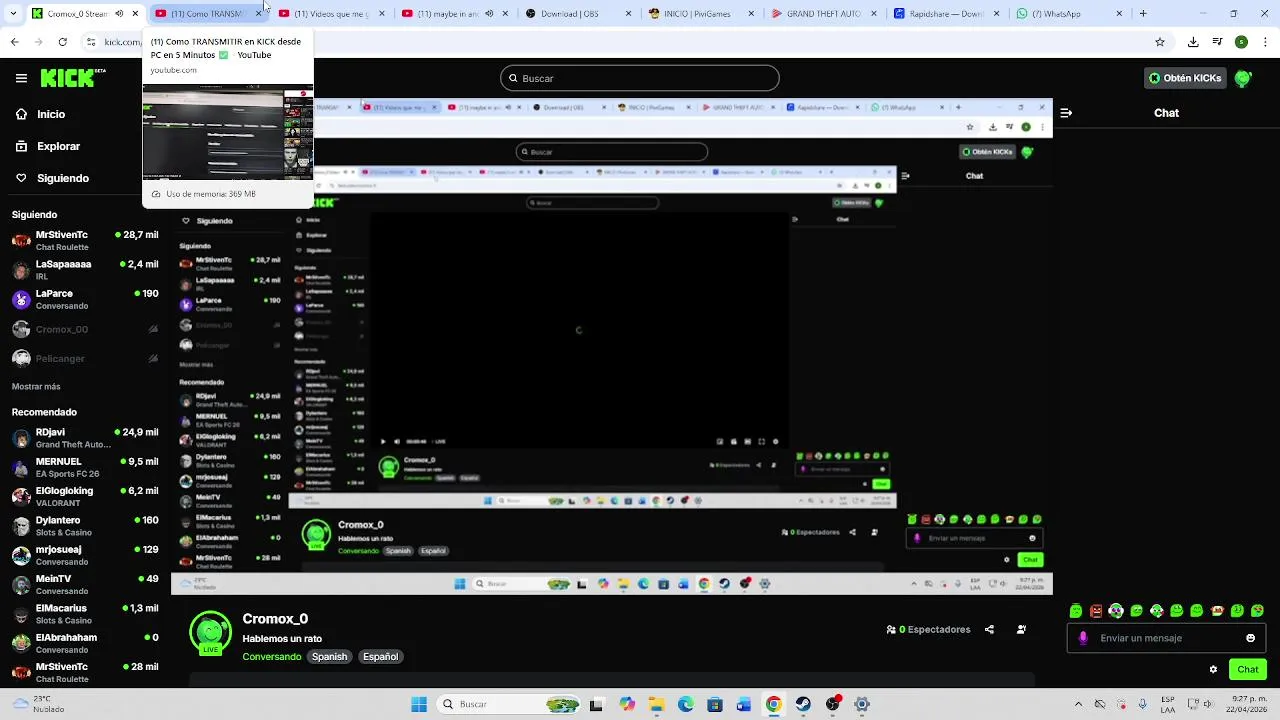Open recommended channel MERNUEL
Screen dimensions: 1280x720
[85, 467]
